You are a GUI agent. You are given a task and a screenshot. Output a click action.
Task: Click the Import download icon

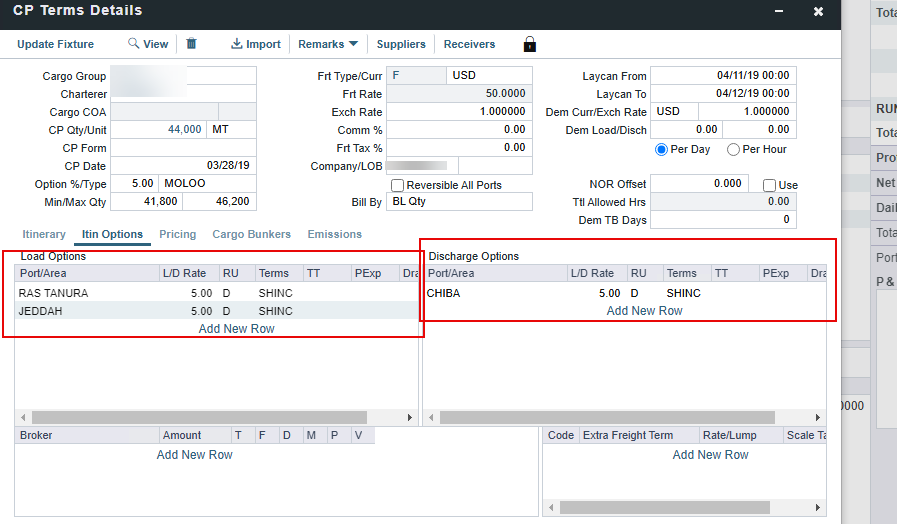pyautogui.click(x=237, y=44)
